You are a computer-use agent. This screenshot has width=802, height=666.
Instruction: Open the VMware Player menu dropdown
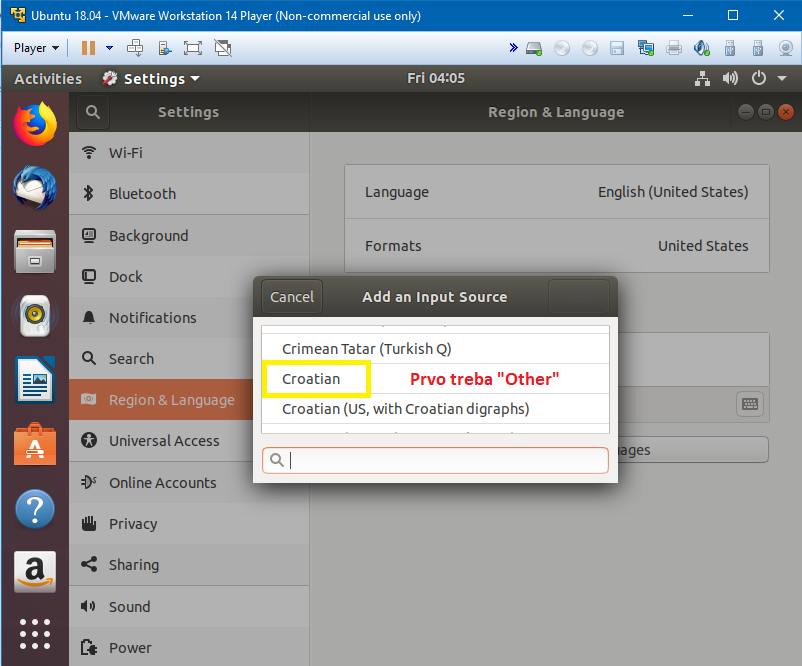36,48
